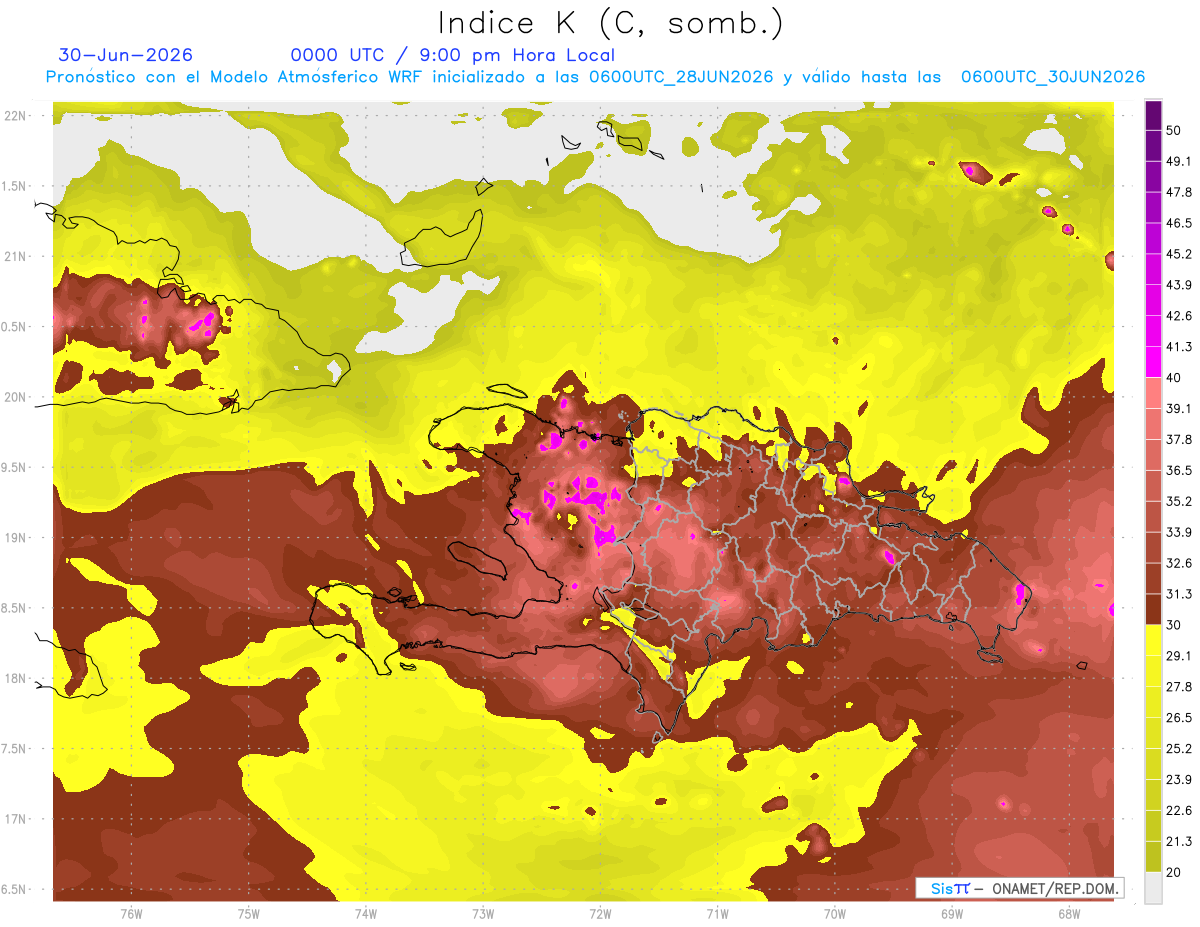Screen dimensions: 1200x927
Task: Click the color scale value '40'
Action: (x=1175, y=378)
